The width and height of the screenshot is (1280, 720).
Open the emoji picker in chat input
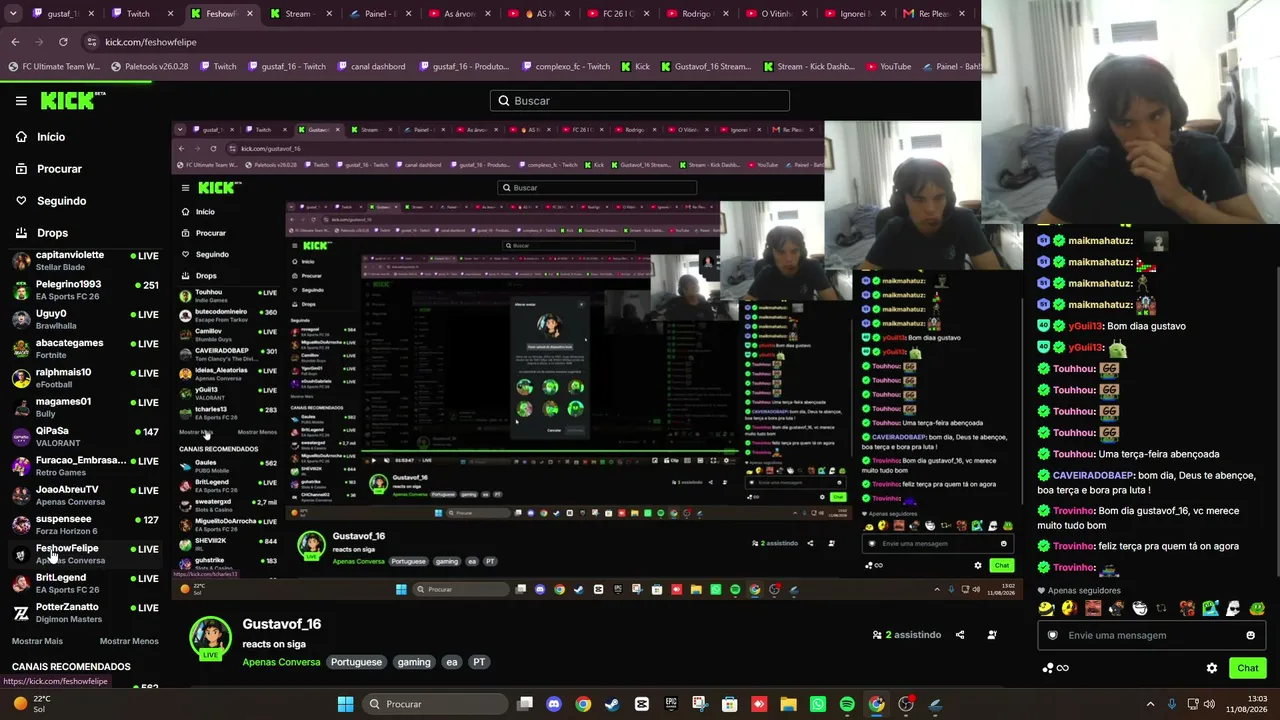(x=1250, y=635)
